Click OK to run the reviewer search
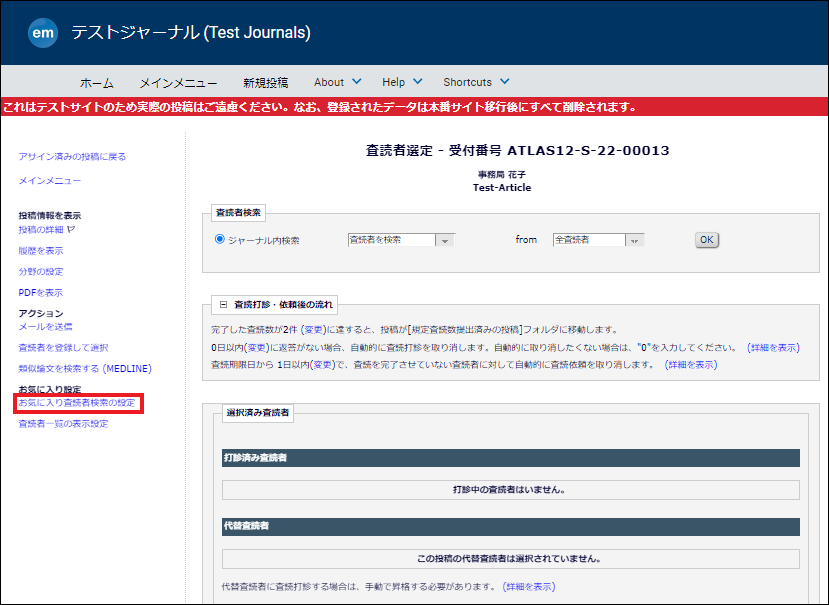 click(706, 239)
